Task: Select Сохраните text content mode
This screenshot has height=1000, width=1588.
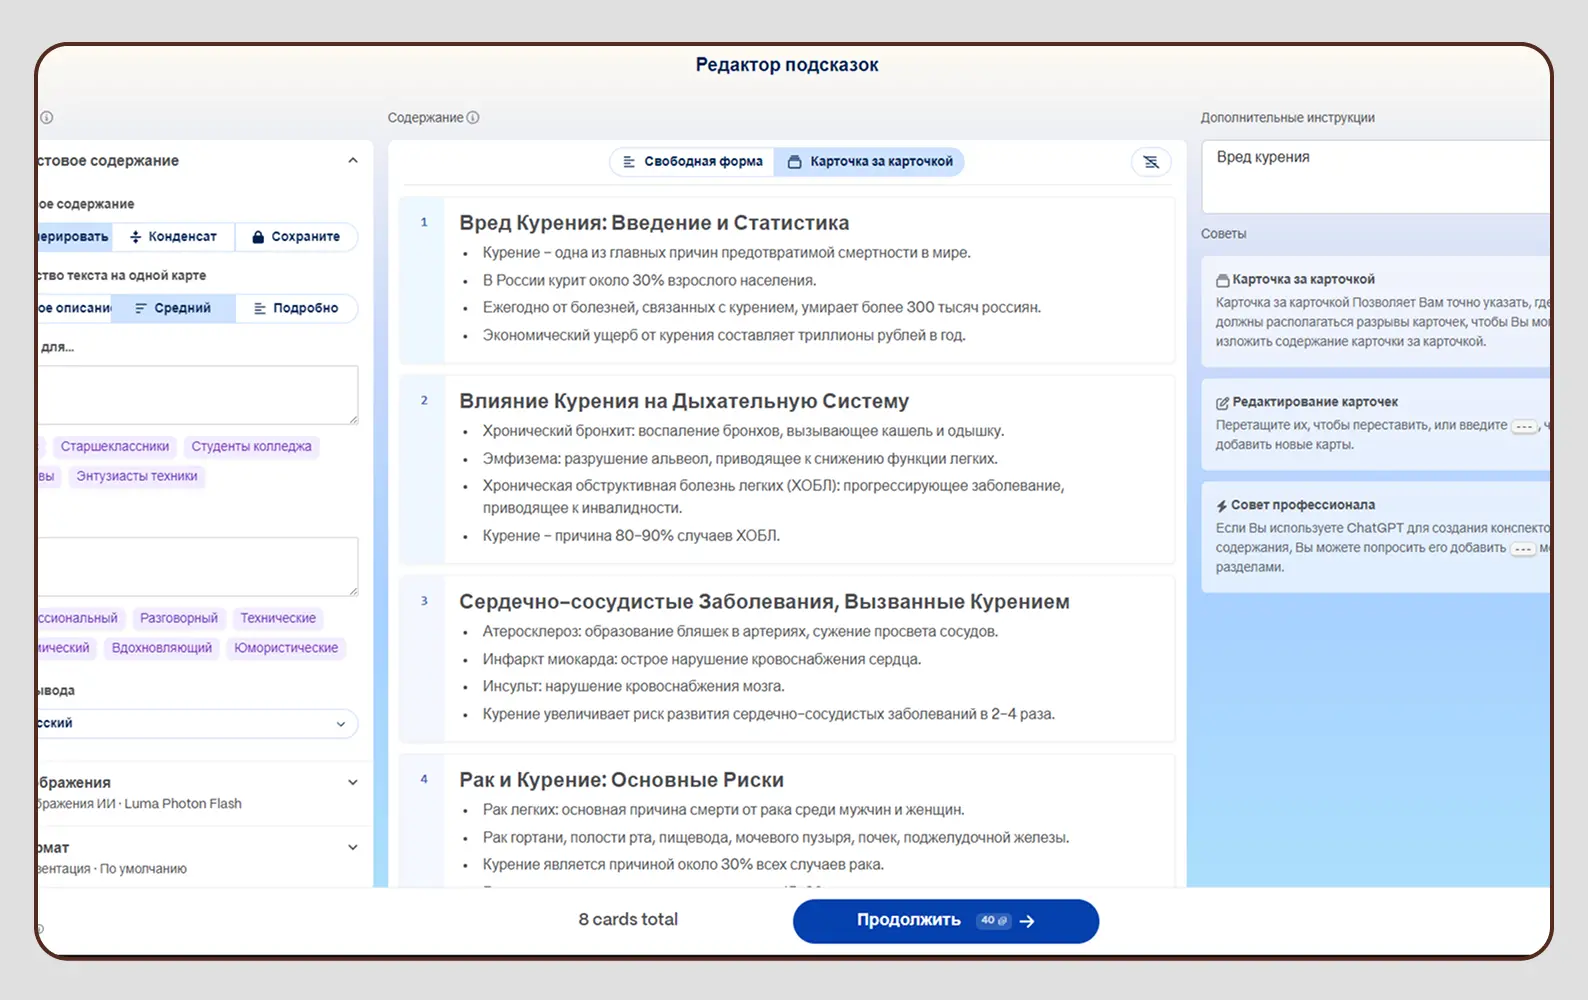Action: point(296,237)
